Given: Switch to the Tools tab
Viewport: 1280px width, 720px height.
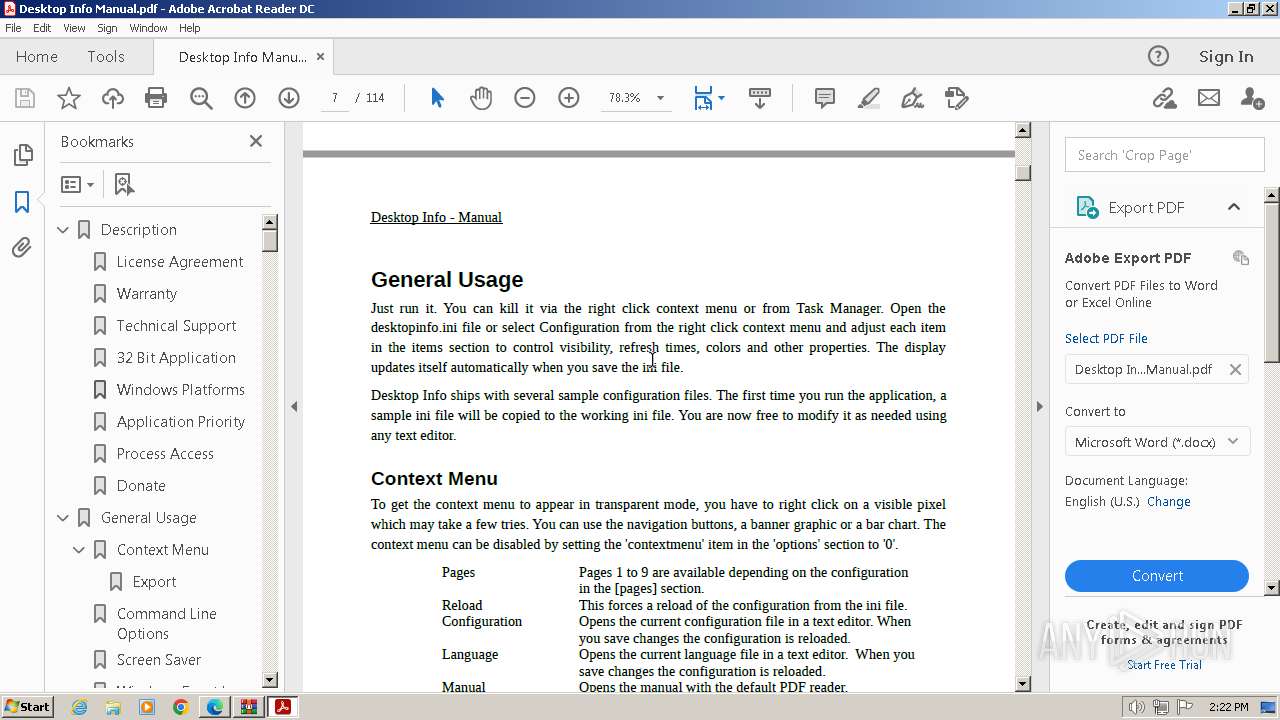Looking at the screenshot, I should (x=106, y=56).
